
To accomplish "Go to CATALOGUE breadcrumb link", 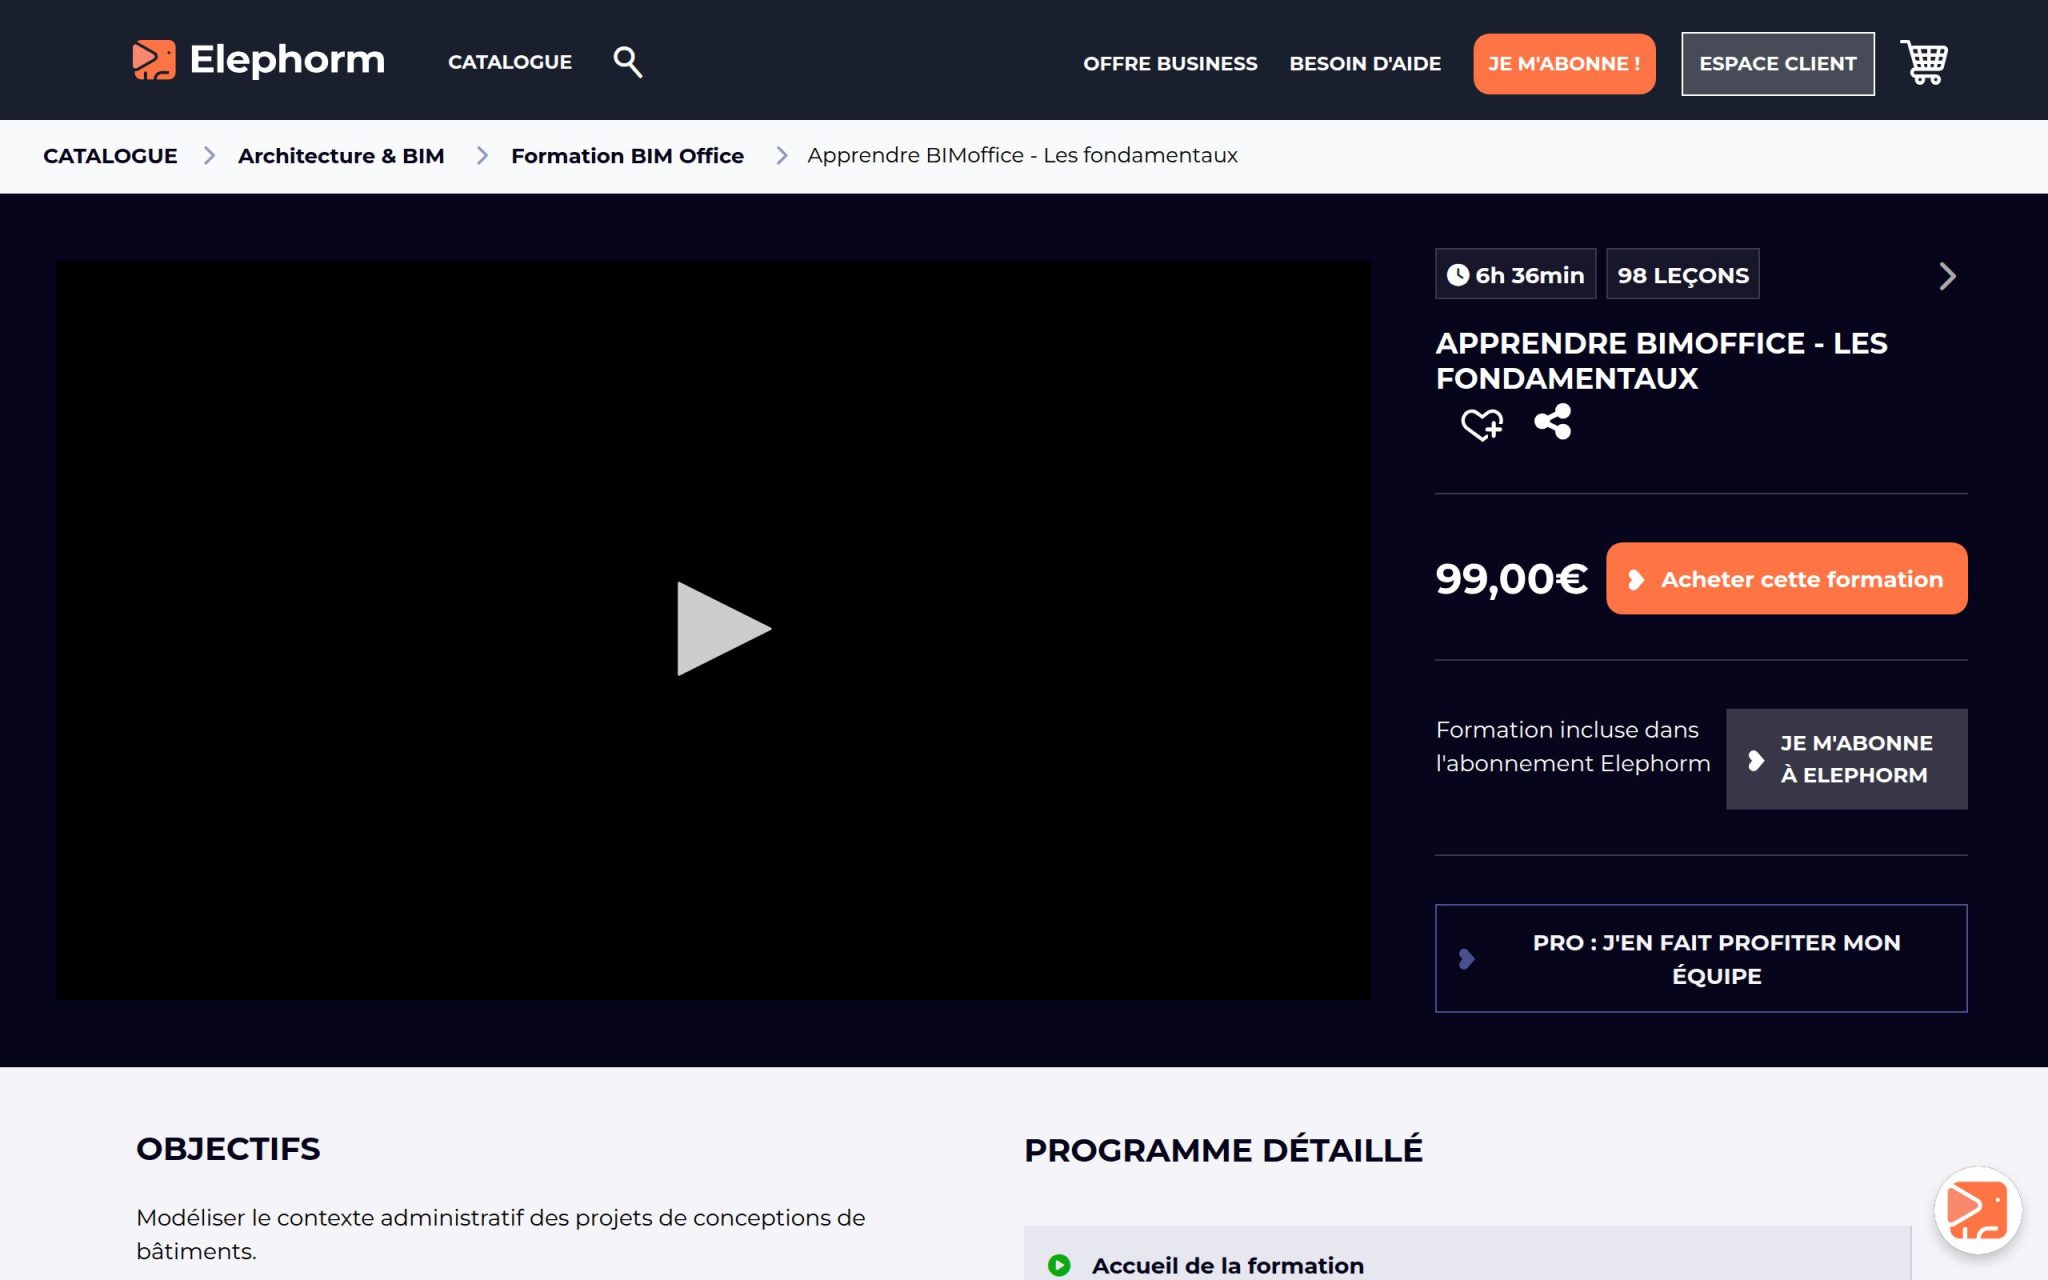I will (110, 156).
